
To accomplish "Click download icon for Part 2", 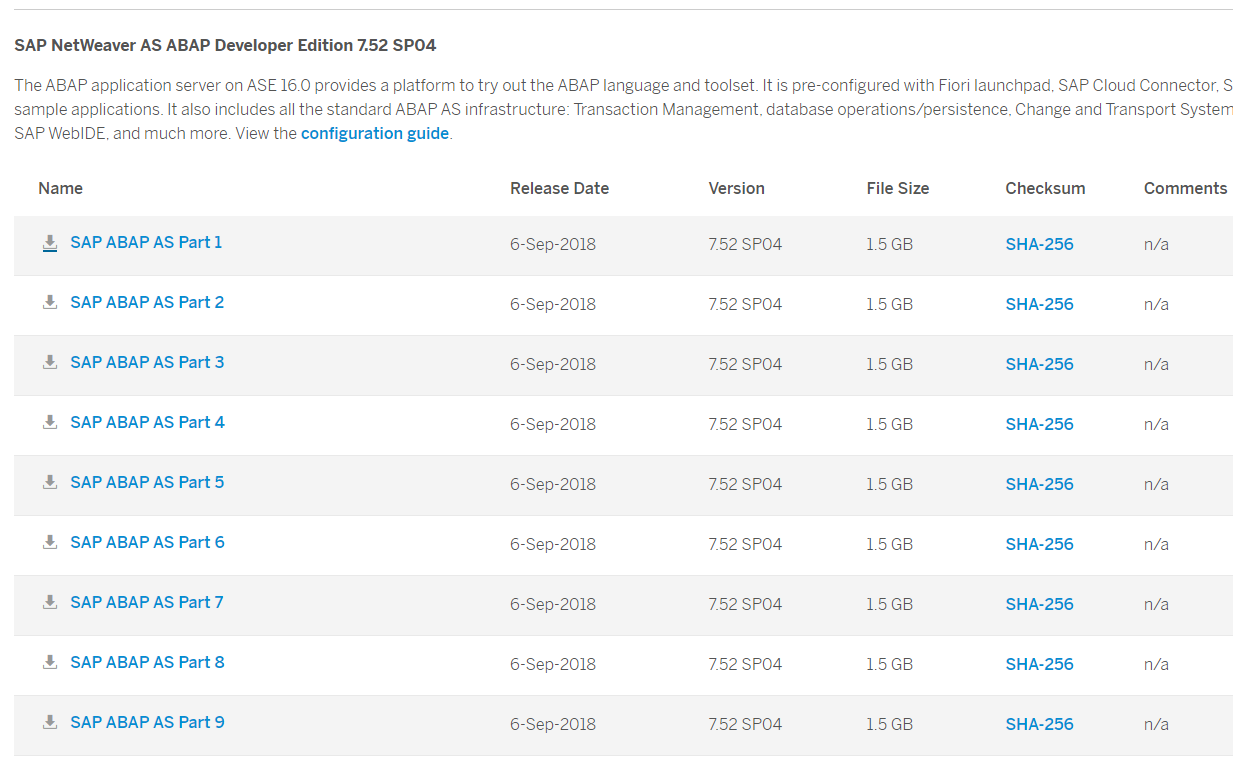I will tap(50, 302).
